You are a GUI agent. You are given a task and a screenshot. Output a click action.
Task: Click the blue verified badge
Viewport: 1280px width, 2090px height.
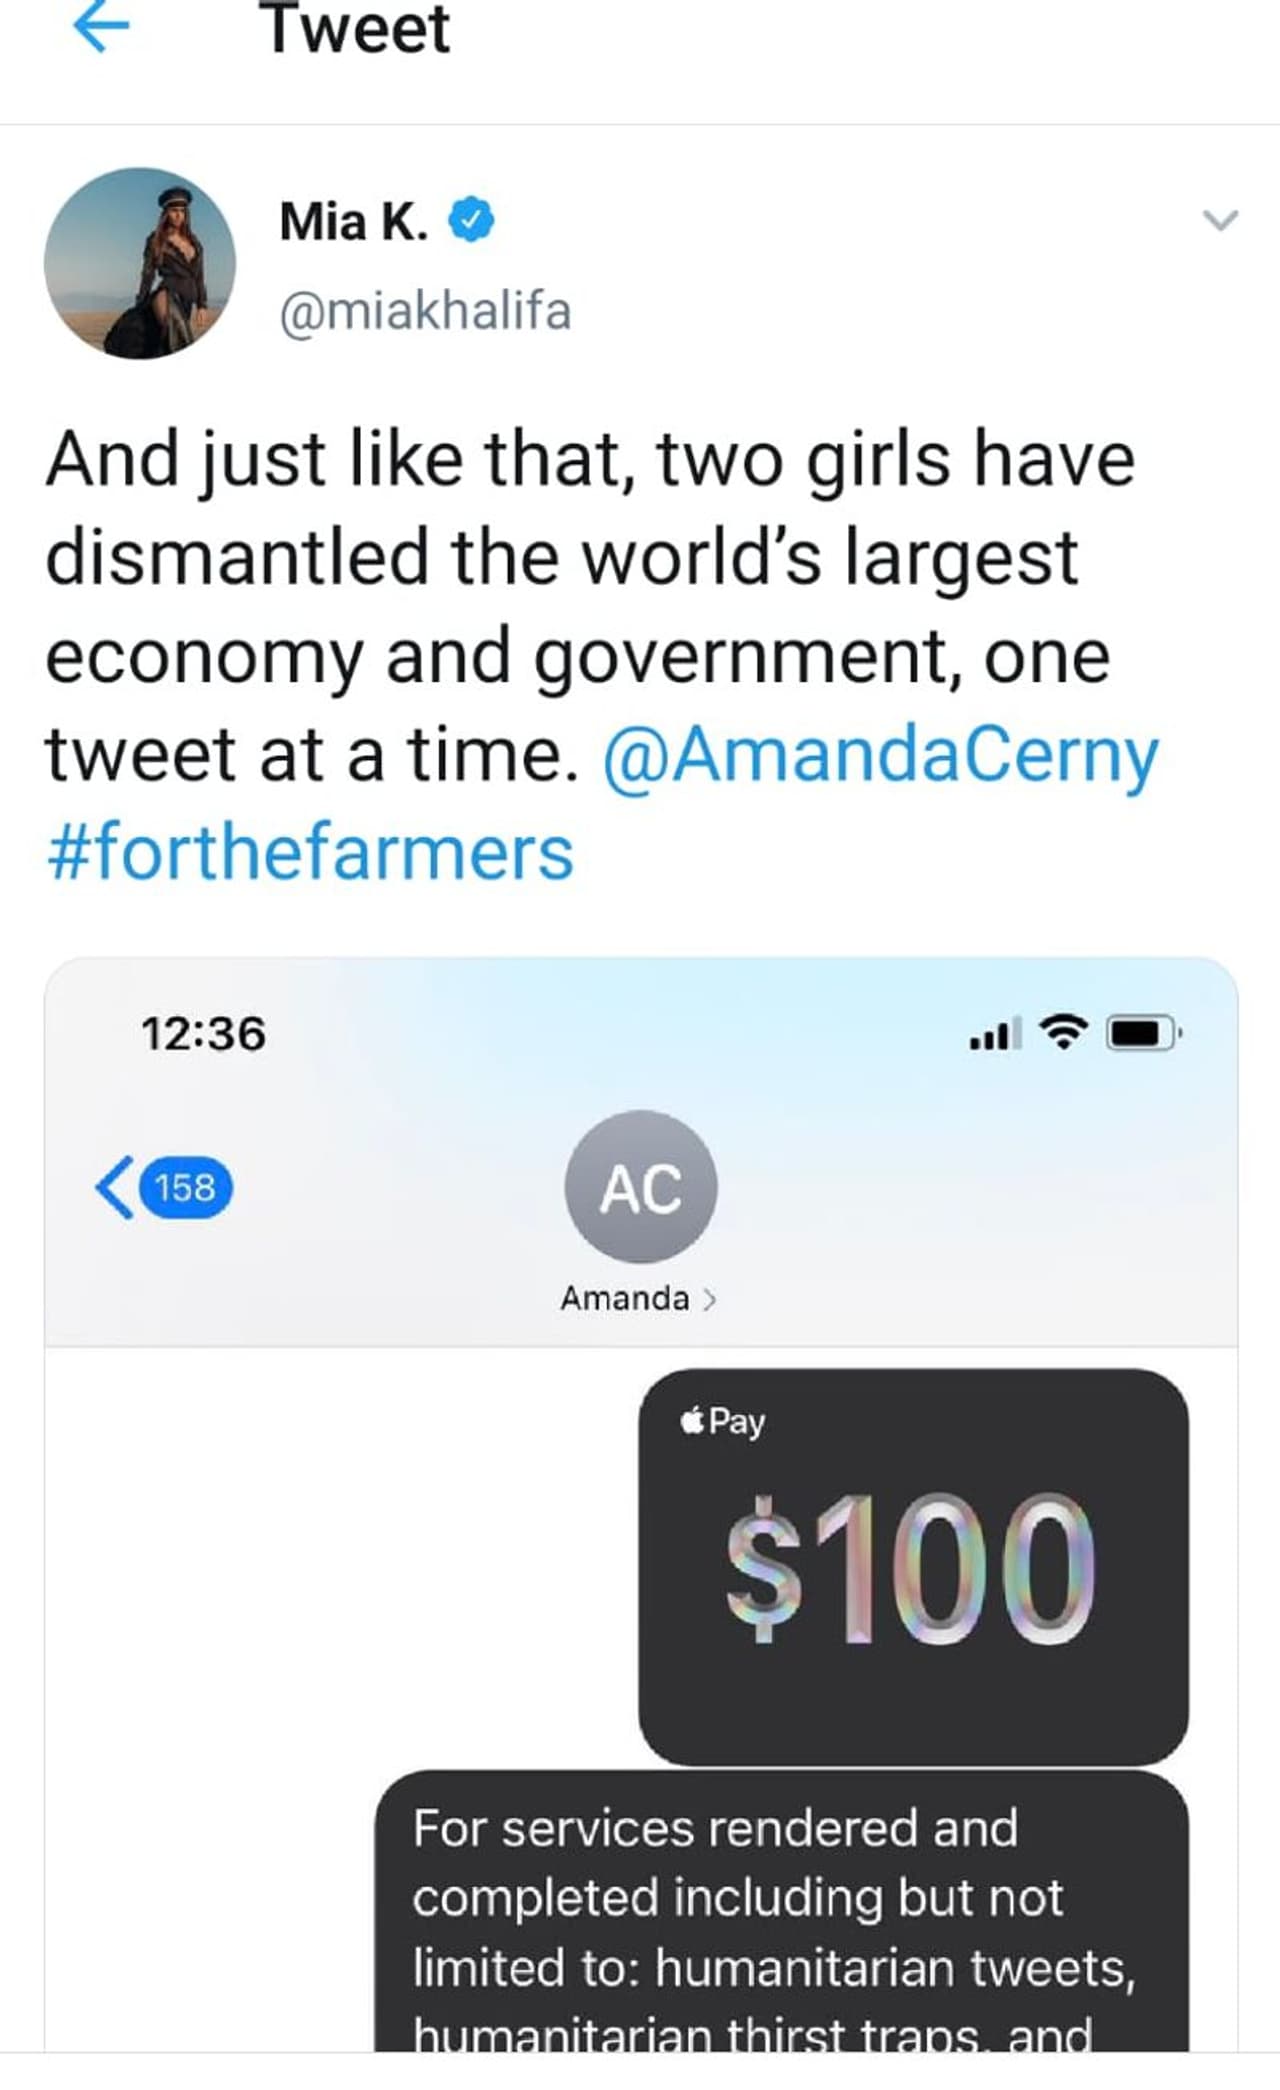(470, 221)
